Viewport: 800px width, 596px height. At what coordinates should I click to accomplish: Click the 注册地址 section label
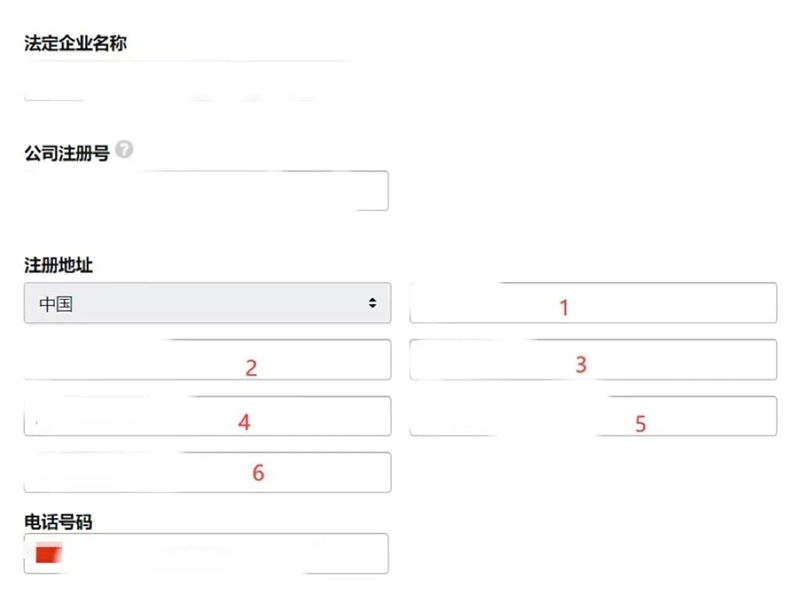[x=58, y=265]
